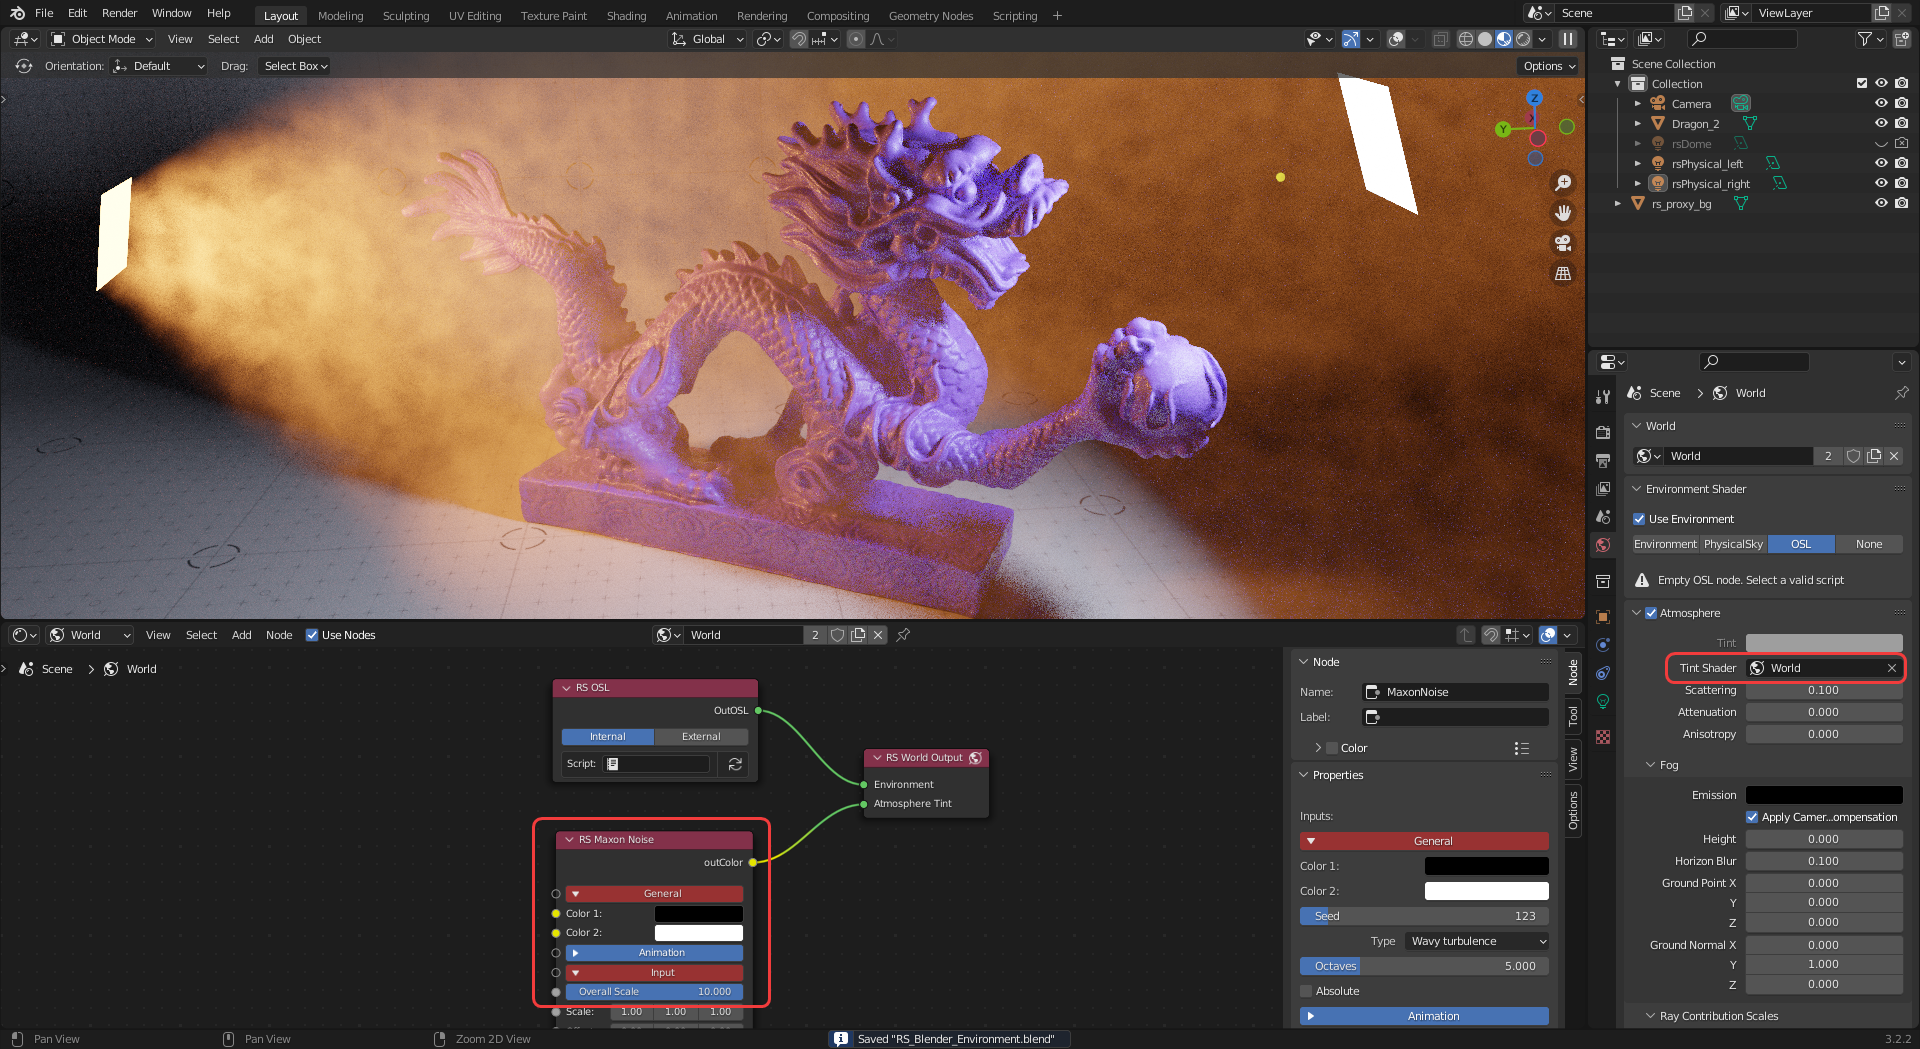Viewport: 1920px width, 1049px height.
Task: Uncheck Use Nodes in the node editor
Action: [x=312, y=635]
